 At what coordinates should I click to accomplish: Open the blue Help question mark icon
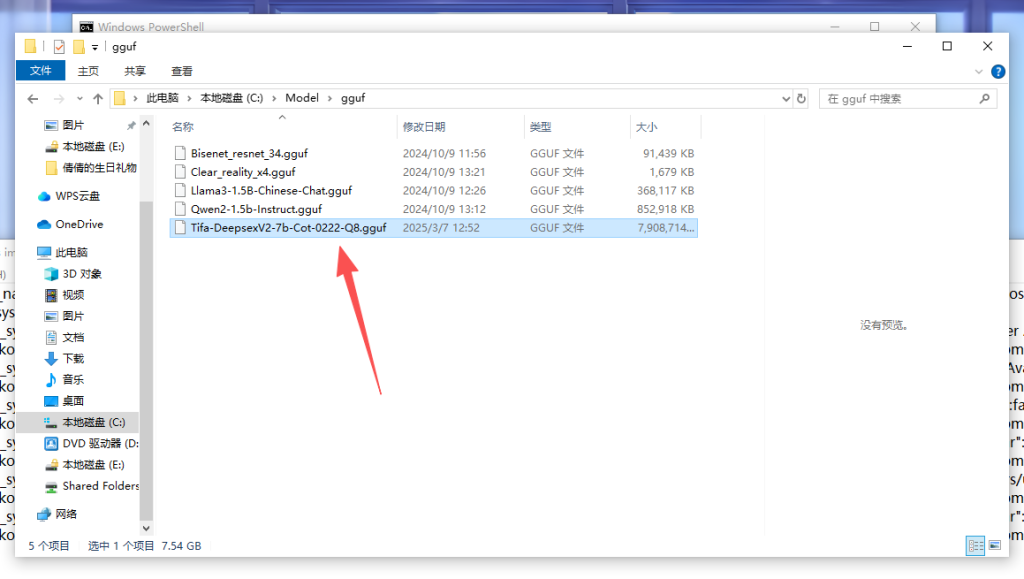click(x=997, y=72)
